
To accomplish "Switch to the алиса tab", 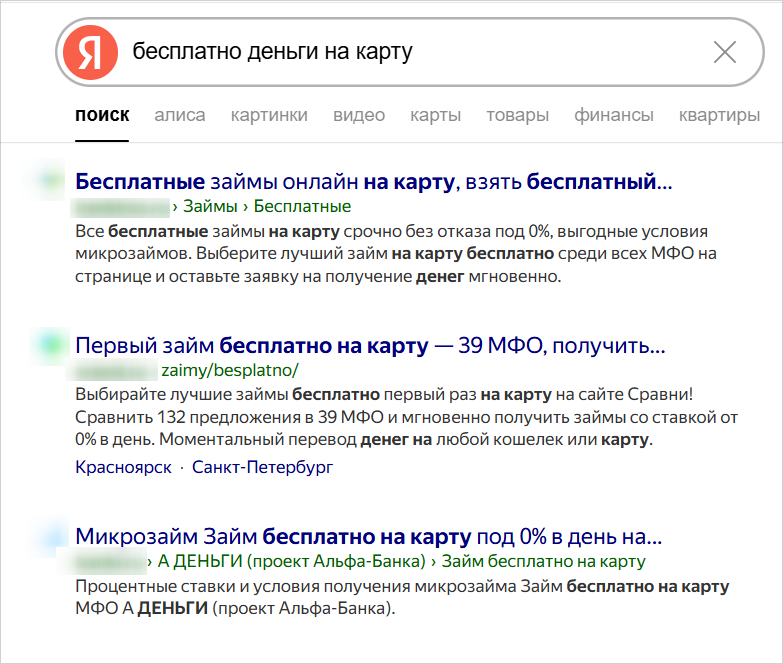I will [180, 115].
